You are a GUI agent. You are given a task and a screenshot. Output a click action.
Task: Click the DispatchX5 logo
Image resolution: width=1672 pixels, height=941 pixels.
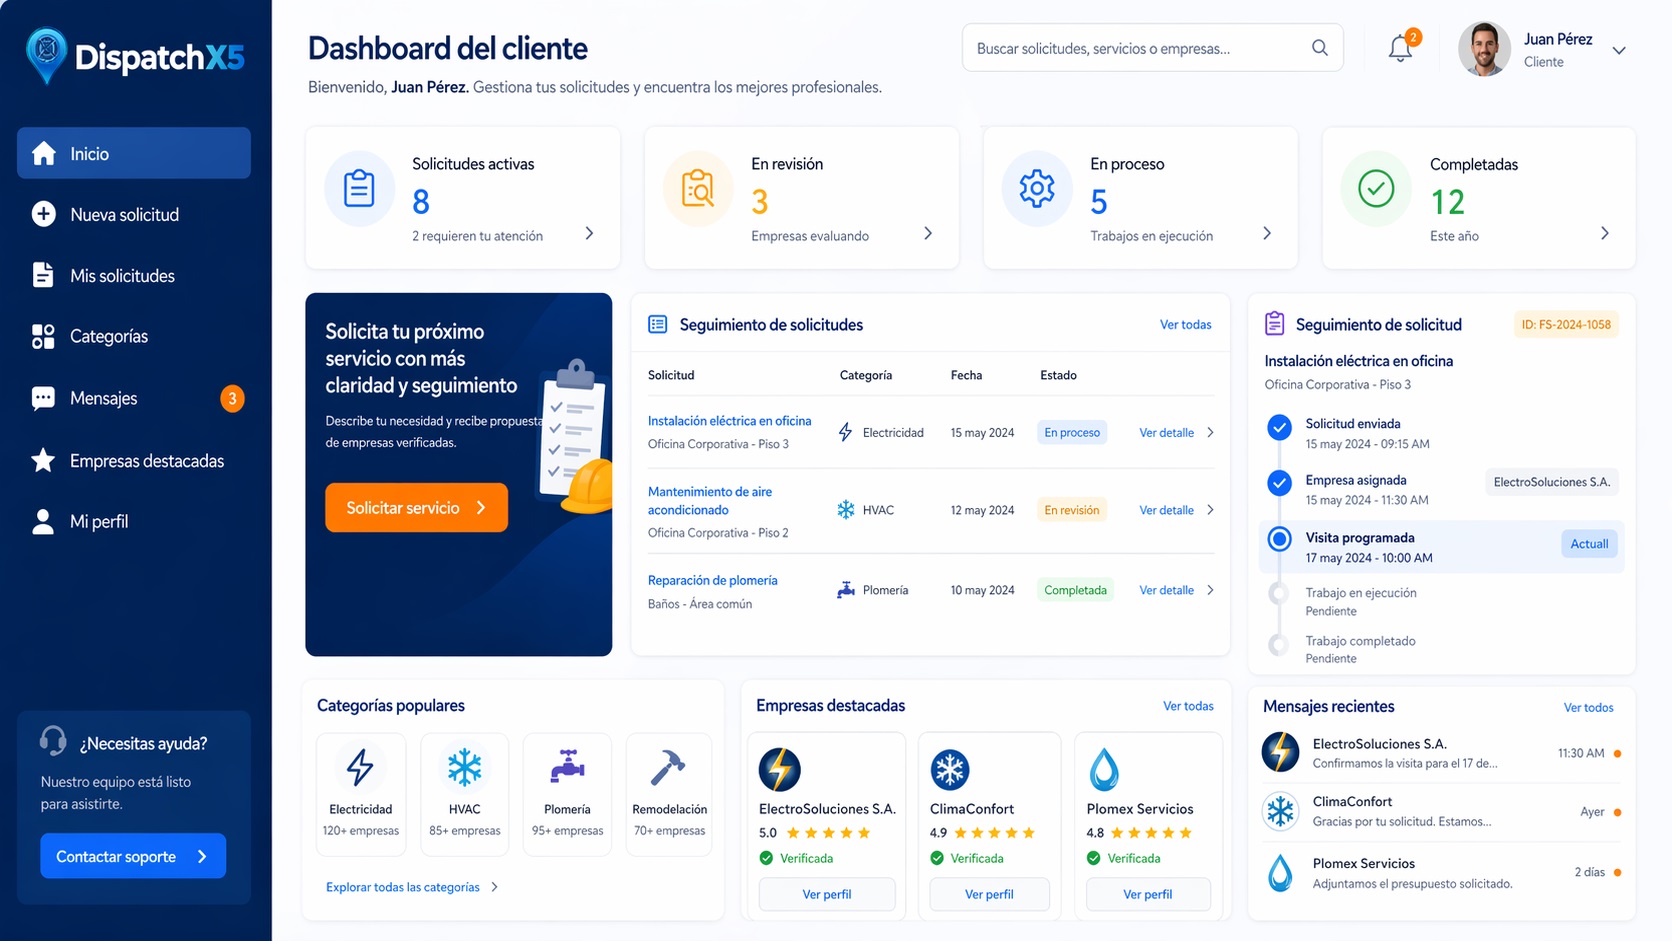tap(135, 56)
